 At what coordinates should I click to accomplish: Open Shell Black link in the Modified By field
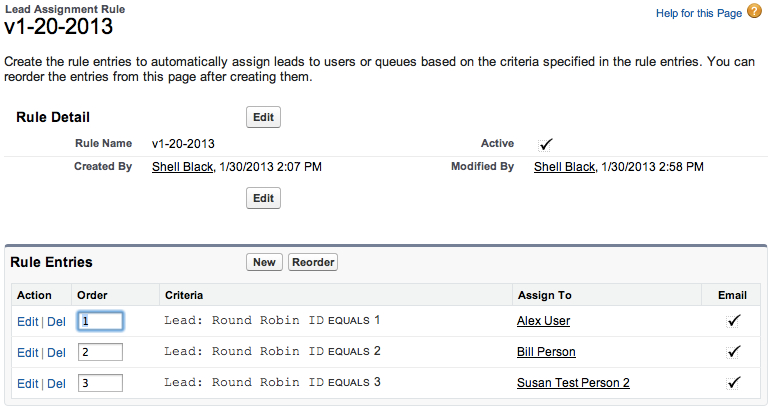[x=564, y=167]
